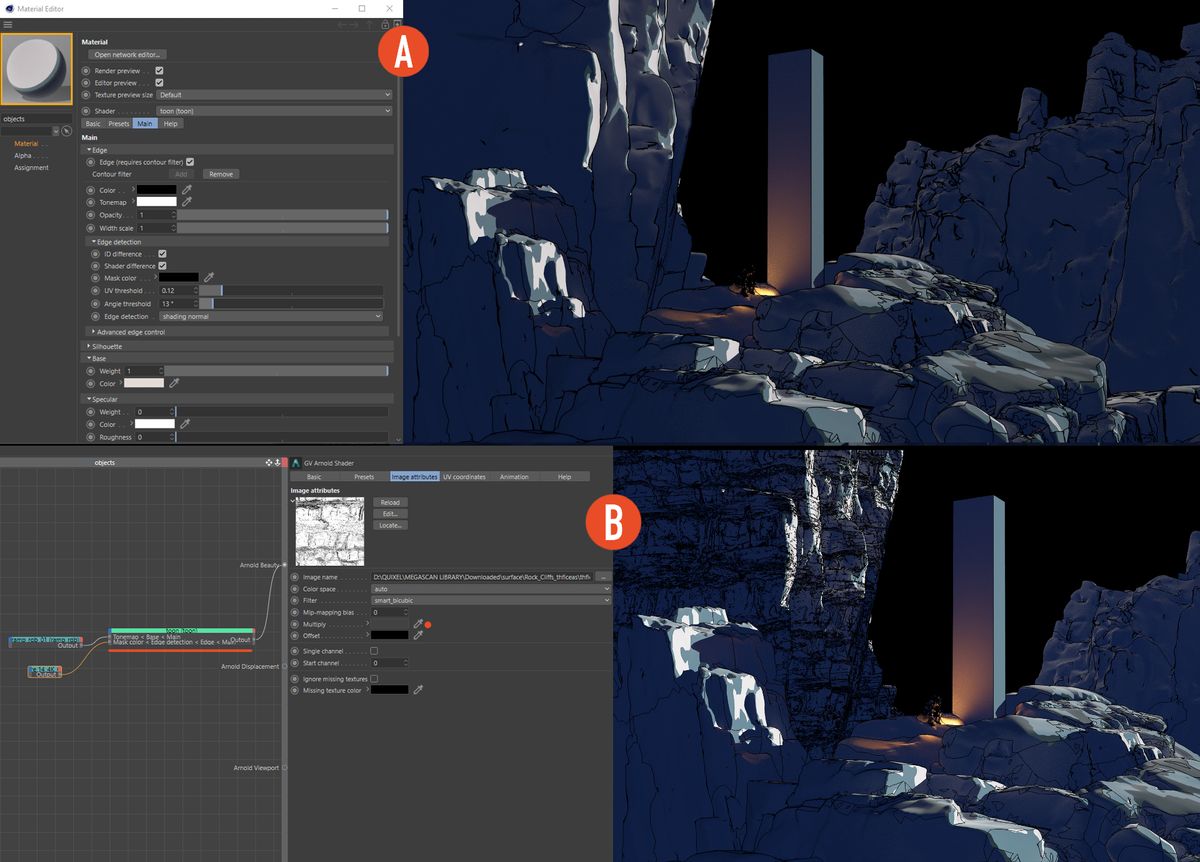Click the black Offset color swatch
Image resolution: width=1200 pixels, height=862 pixels.
(390, 636)
